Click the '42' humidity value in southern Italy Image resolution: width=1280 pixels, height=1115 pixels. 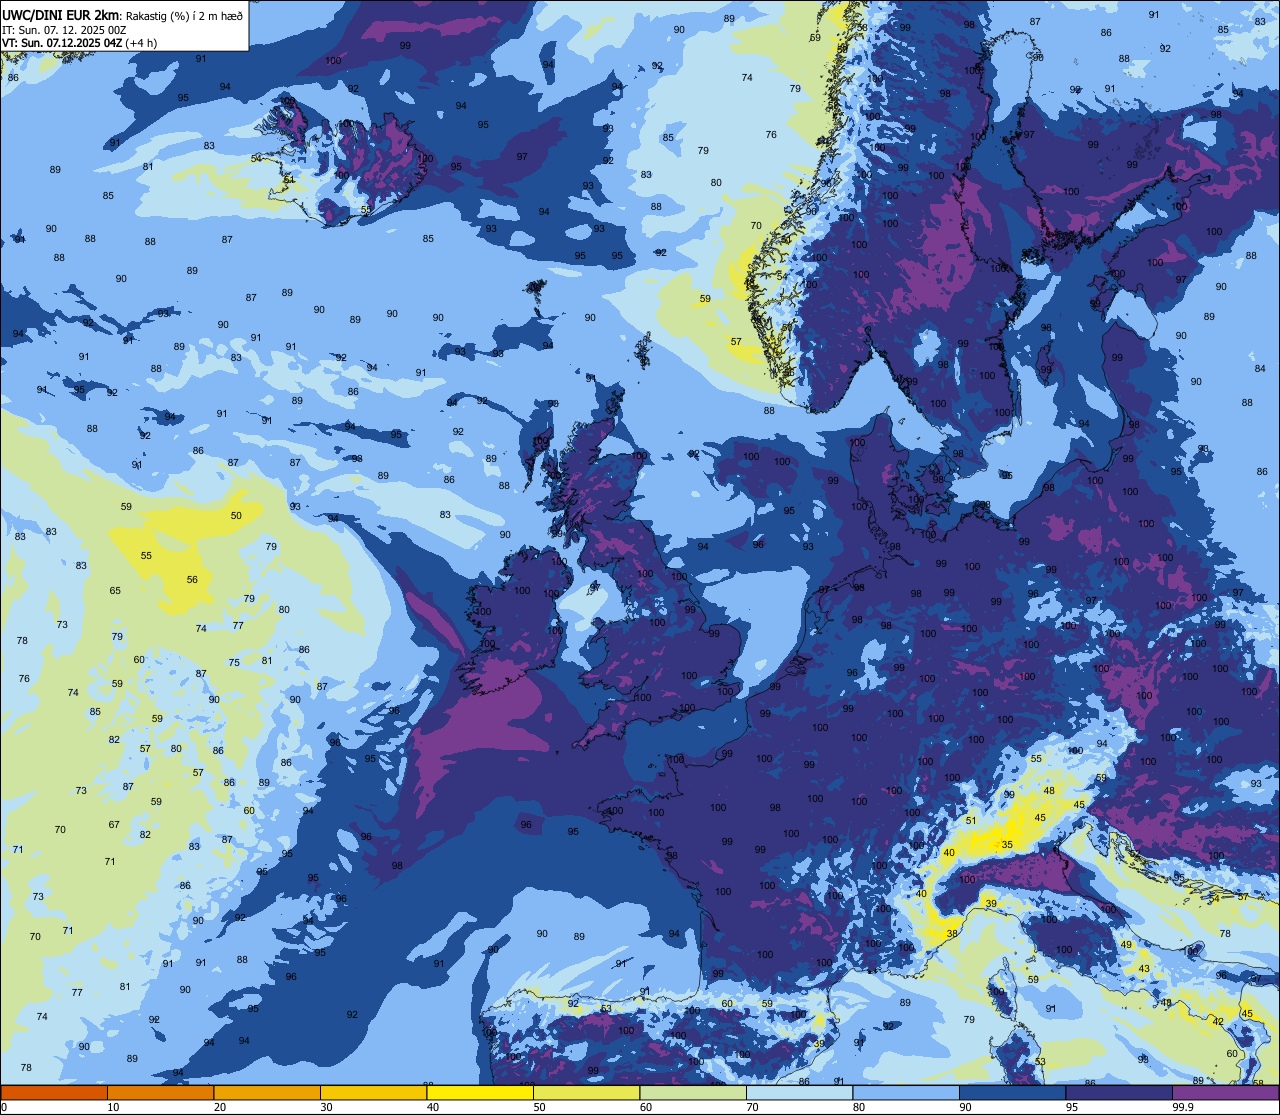click(x=1218, y=1021)
